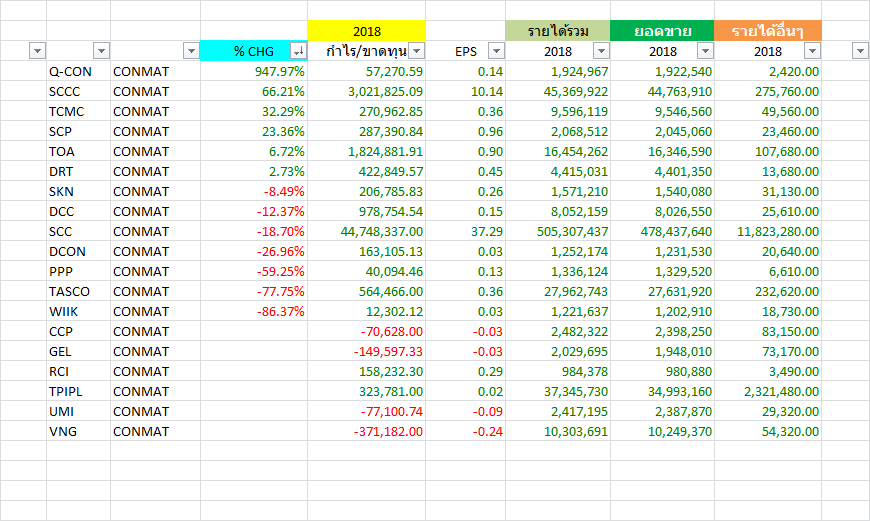This screenshot has width=870, height=521.
Task: Open the % CHG sort filter dropdown
Action: pyautogui.click(x=298, y=51)
